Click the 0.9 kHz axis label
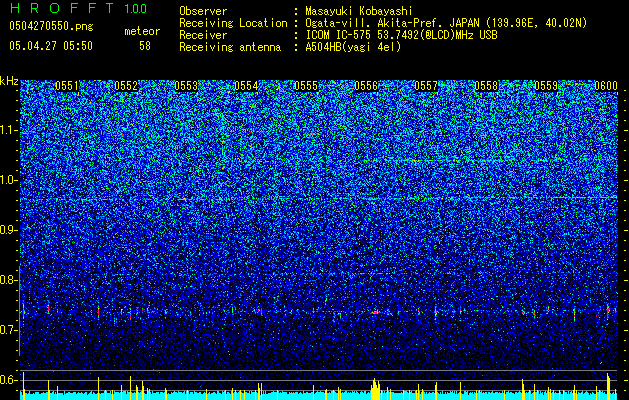The image size is (629, 400). point(9,230)
